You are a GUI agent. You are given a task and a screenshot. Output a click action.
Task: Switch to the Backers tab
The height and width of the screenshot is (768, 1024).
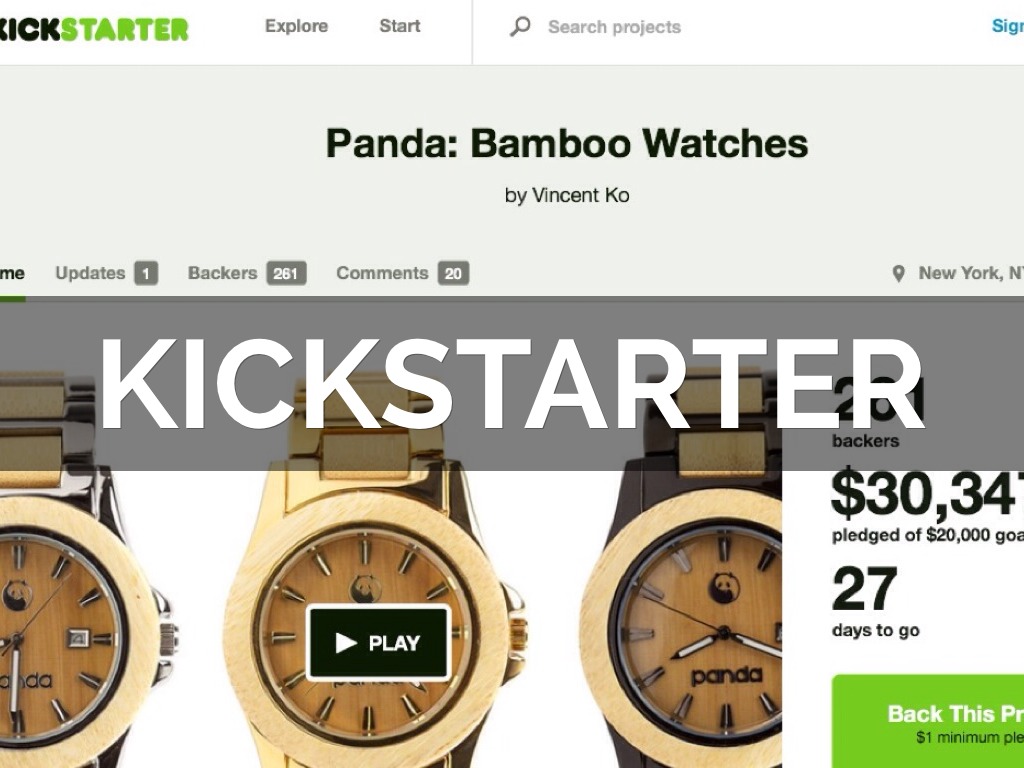(x=222, y=273)
